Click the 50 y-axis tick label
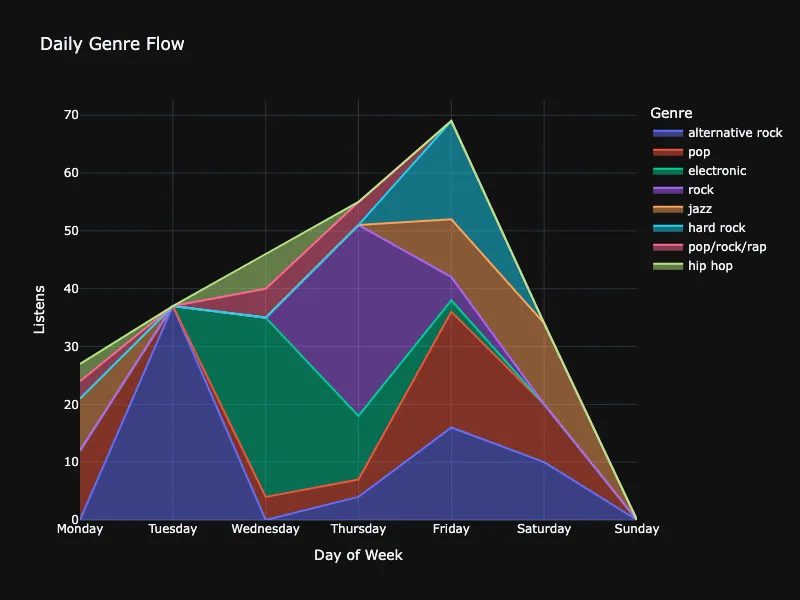 tap(72, 231)
